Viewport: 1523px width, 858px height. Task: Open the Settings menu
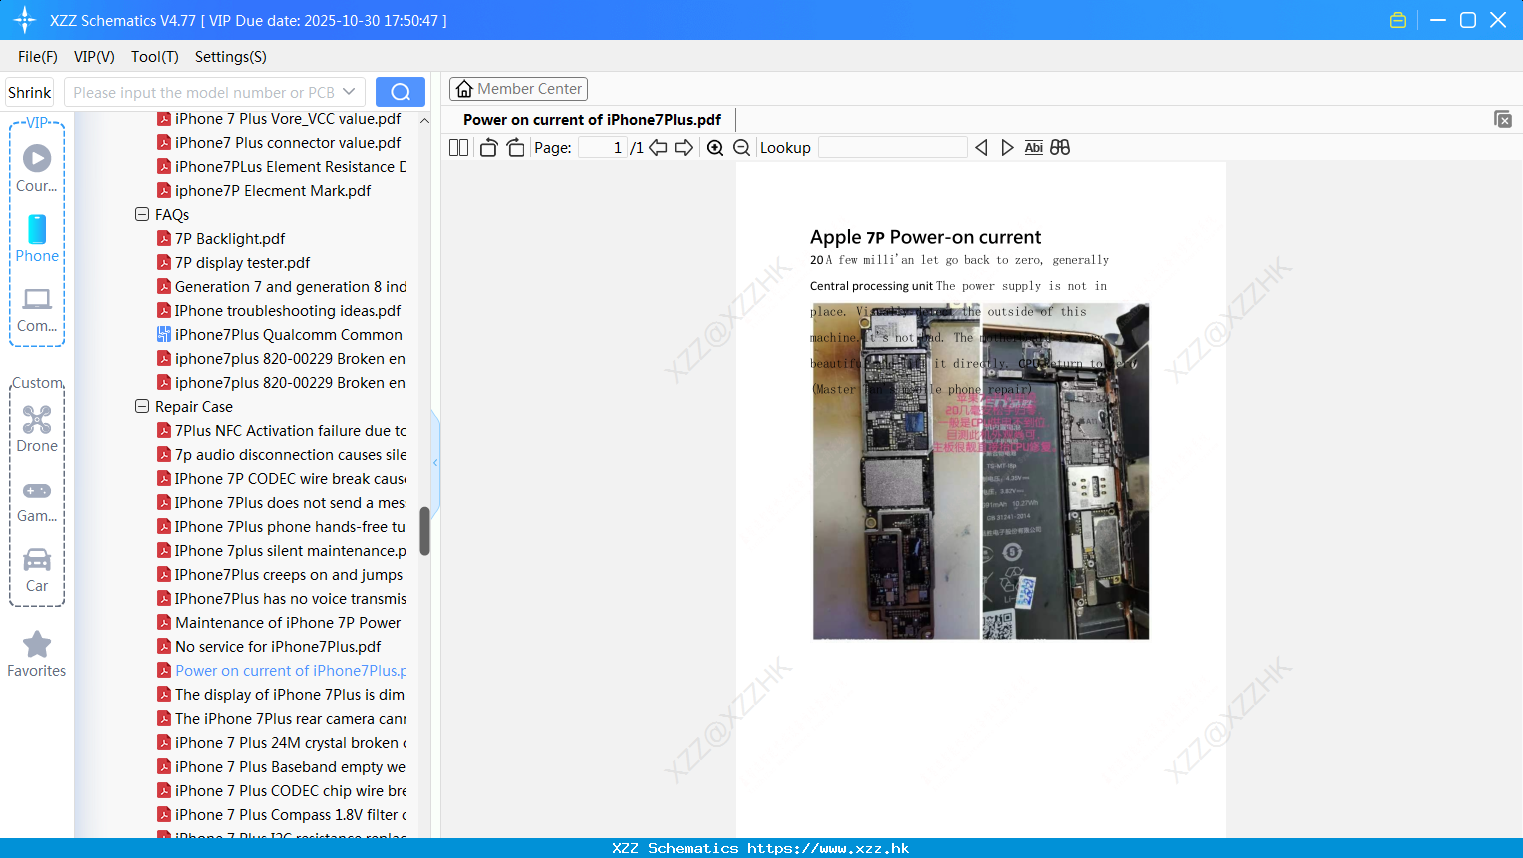point(231,57)
